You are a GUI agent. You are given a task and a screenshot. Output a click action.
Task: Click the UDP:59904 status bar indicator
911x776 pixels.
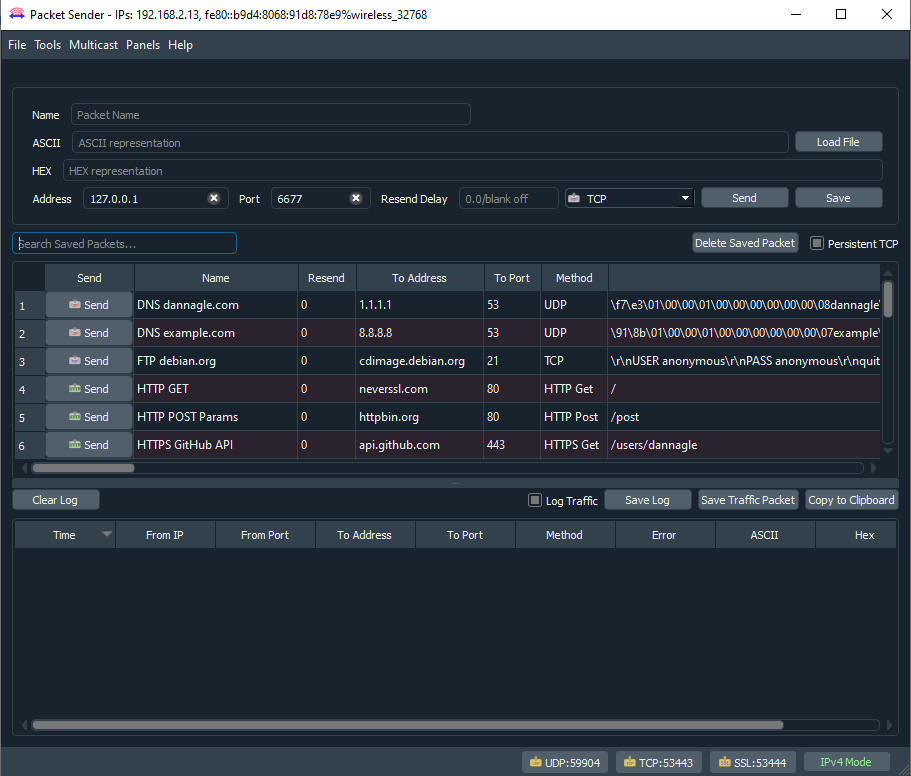(x=565, y=762)
